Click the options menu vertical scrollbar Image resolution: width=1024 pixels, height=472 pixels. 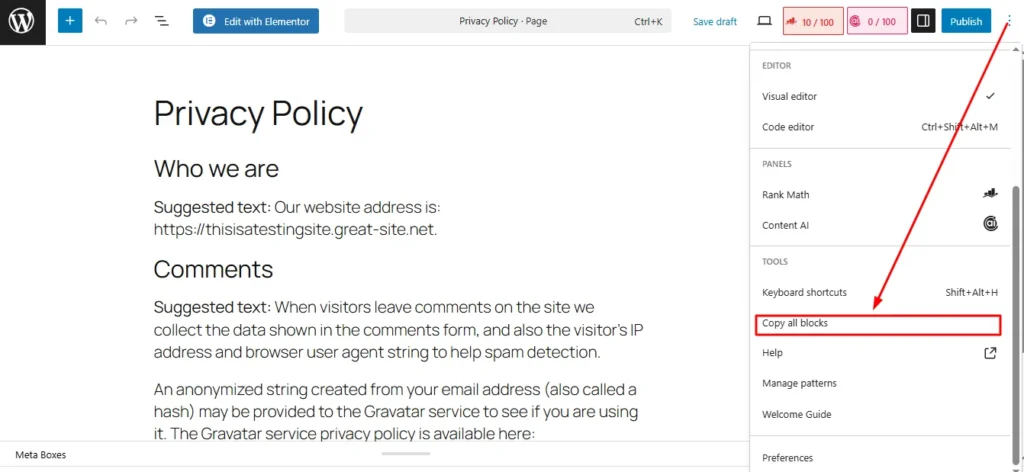click(1017, 300)
